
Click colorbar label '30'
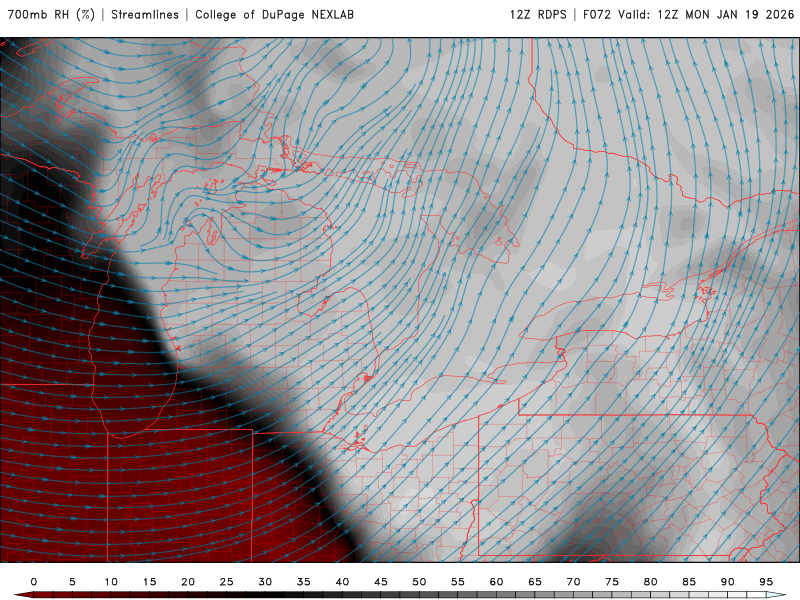(x=265, y=582)
